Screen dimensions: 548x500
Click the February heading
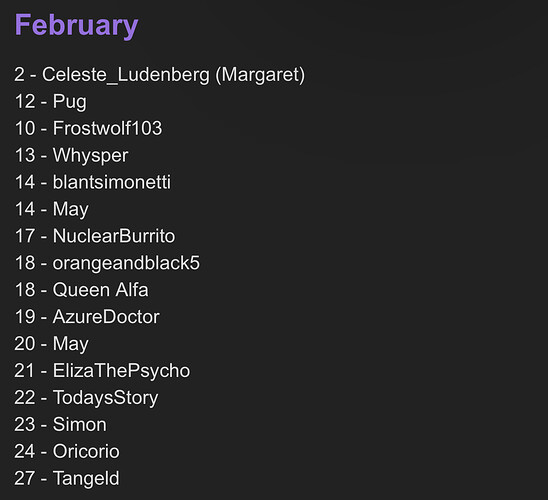coord(77,26)
